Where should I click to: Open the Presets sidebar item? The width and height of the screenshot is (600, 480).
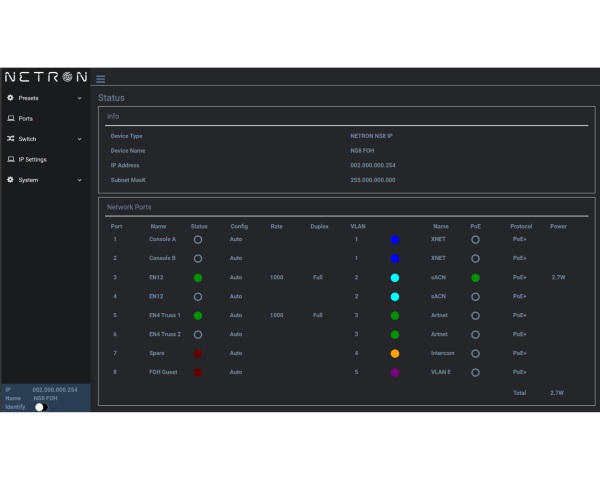point(45,98)
